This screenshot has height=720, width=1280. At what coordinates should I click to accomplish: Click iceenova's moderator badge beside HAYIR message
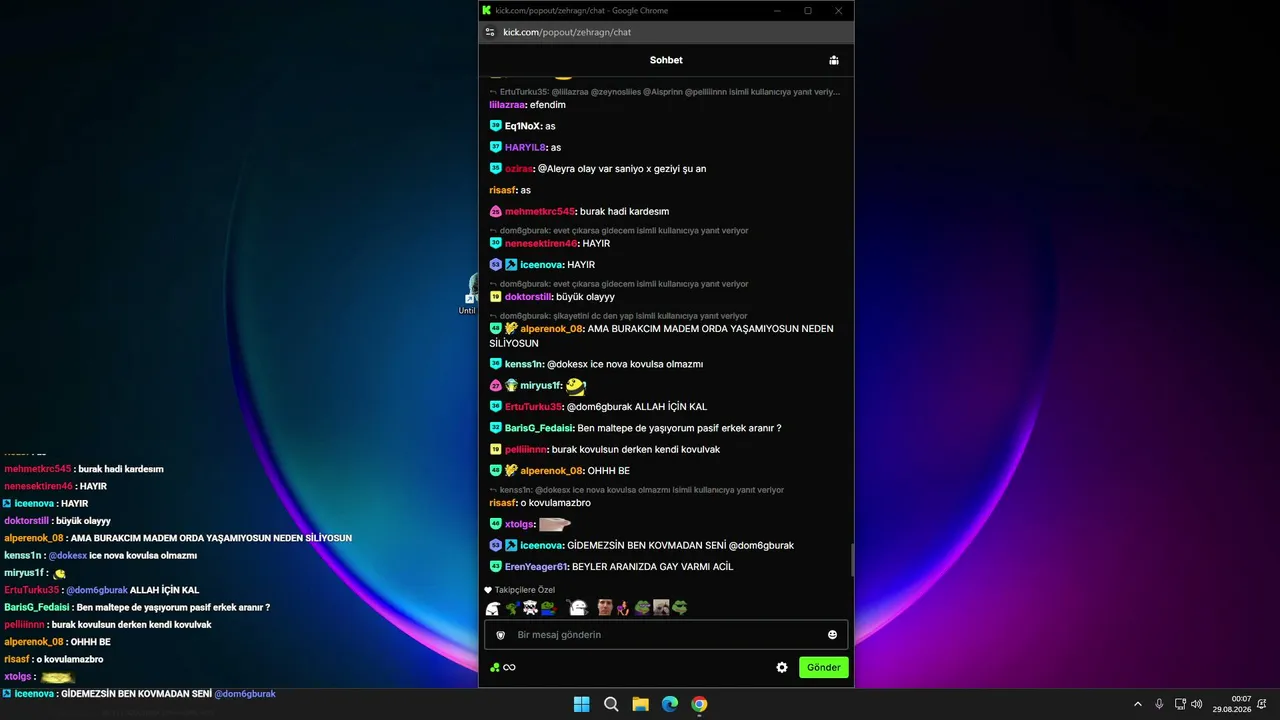511,265
